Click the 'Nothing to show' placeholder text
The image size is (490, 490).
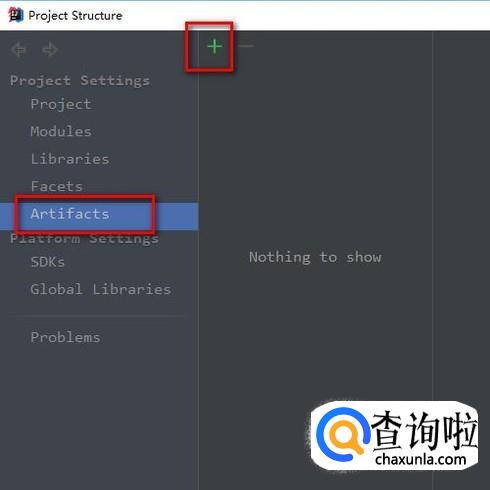tap(315, 257)
